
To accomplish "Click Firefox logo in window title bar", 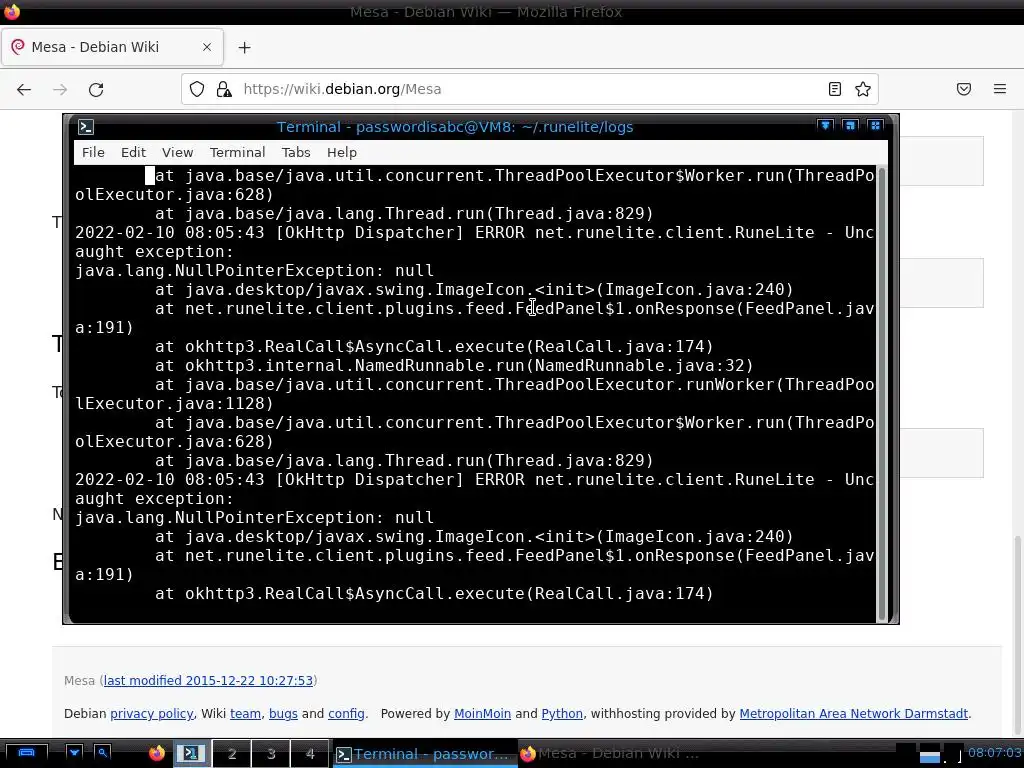I will [12, 11].
